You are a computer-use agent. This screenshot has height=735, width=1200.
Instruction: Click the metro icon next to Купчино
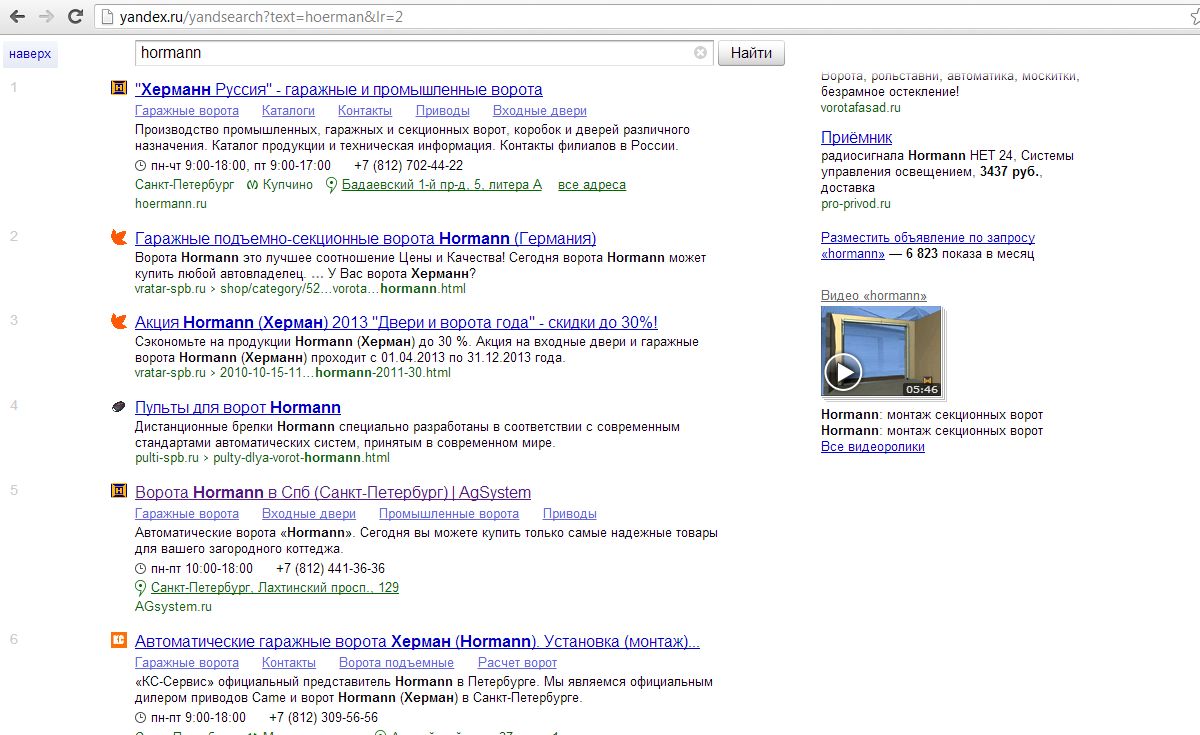[254, 185]
